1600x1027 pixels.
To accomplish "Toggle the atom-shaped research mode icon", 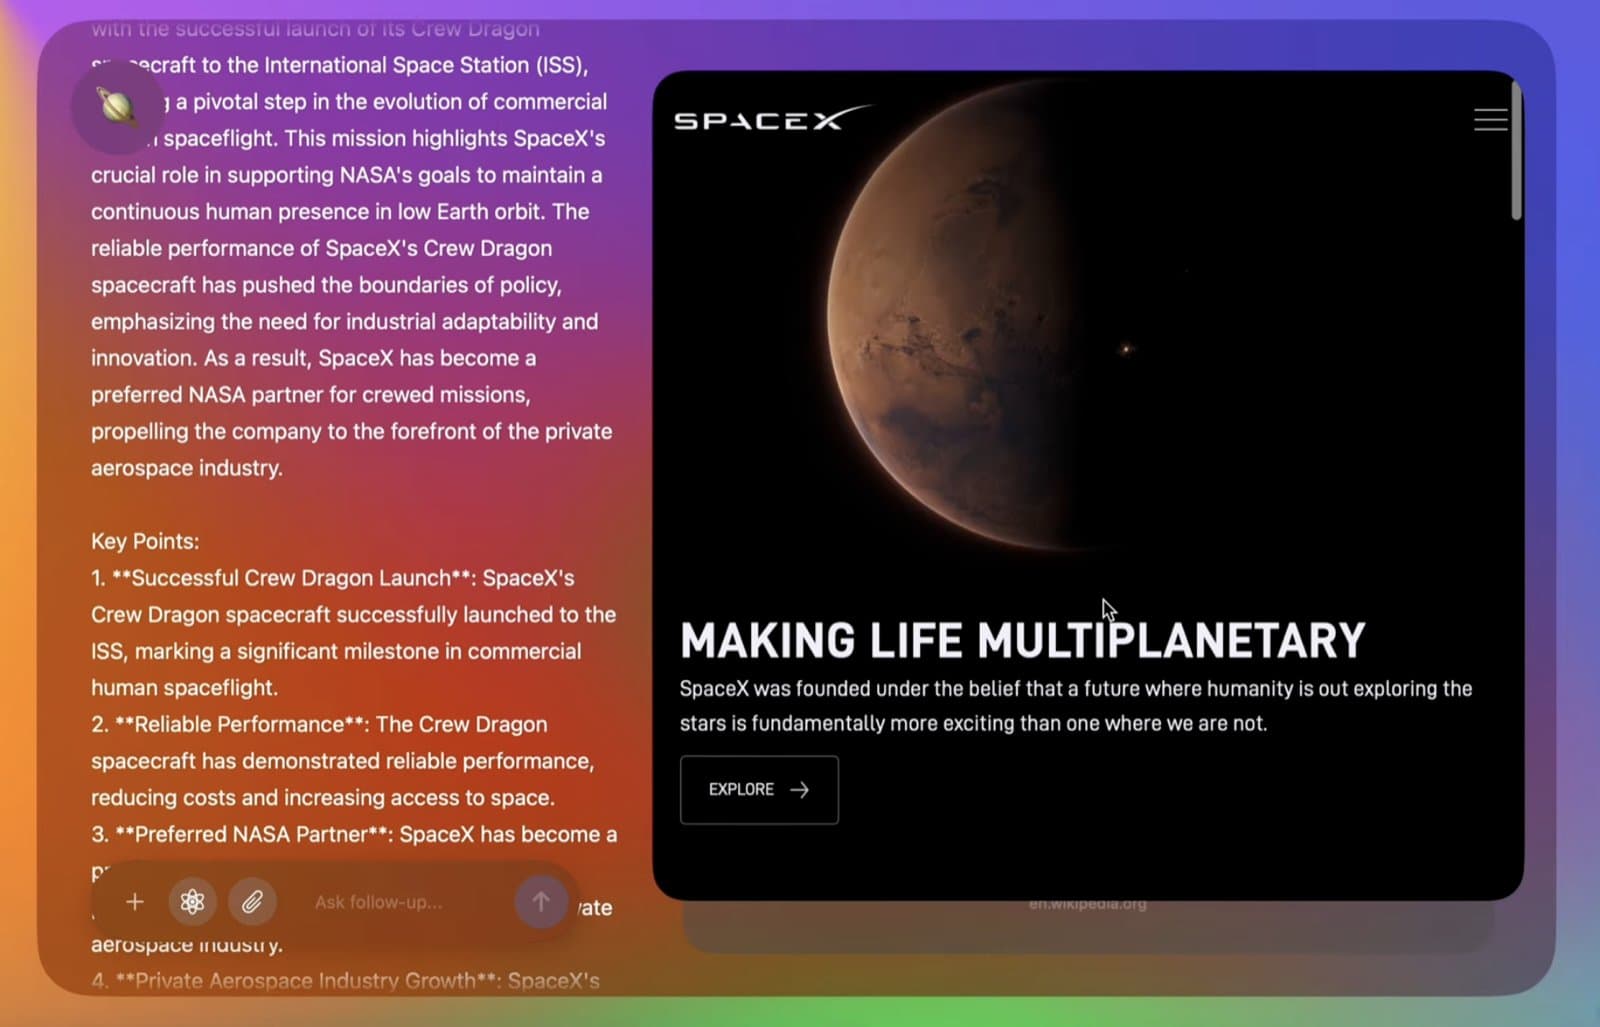I will point(193,902).
